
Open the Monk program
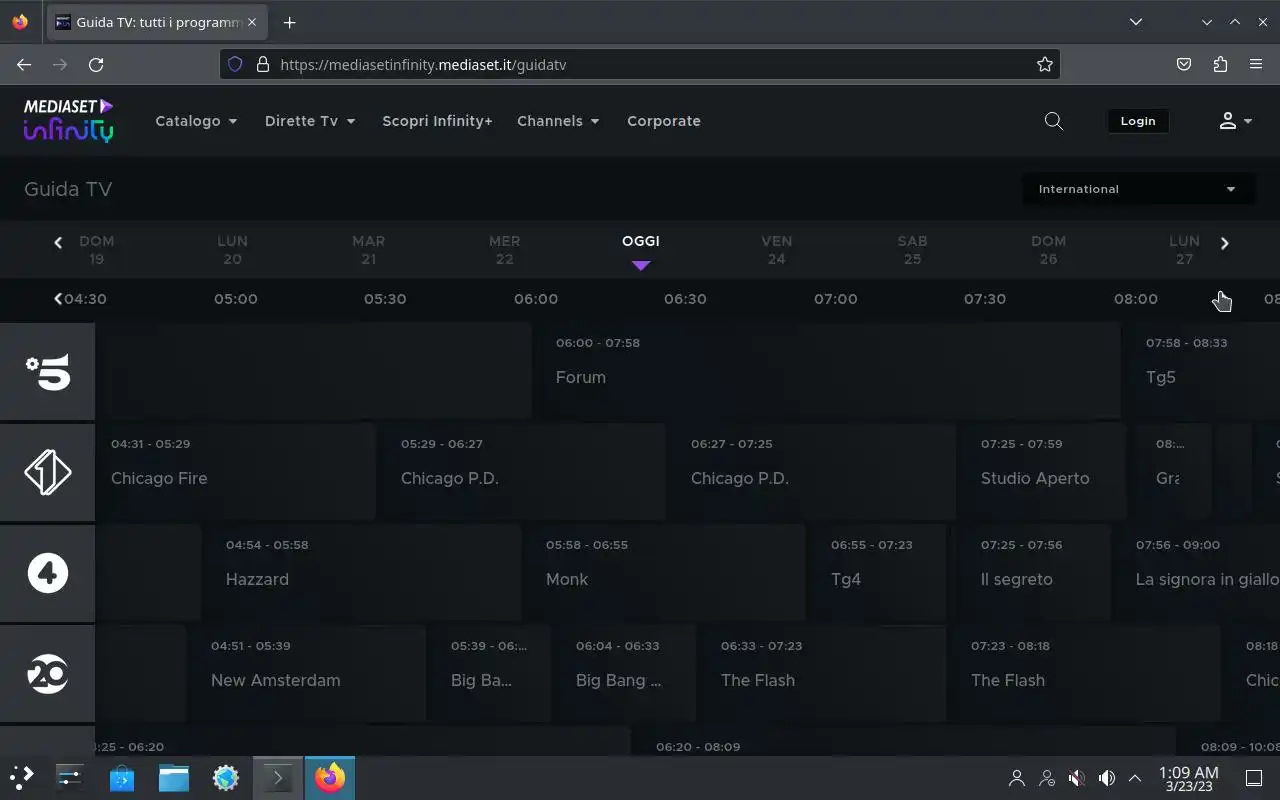[667, 572]
